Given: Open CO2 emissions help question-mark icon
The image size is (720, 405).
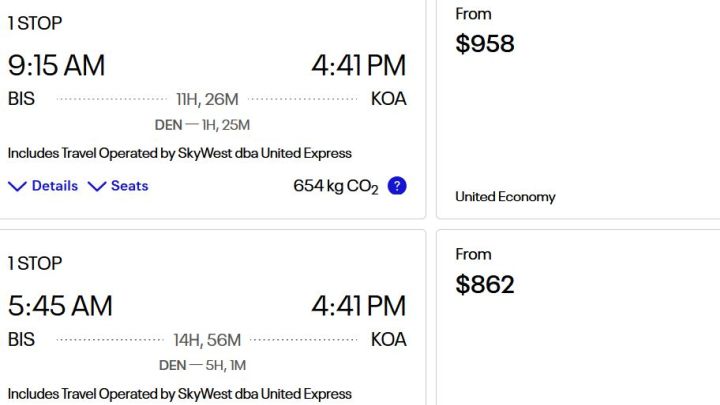Looking at the screenshot, I should pyautogui.click(x=397, y=186).
